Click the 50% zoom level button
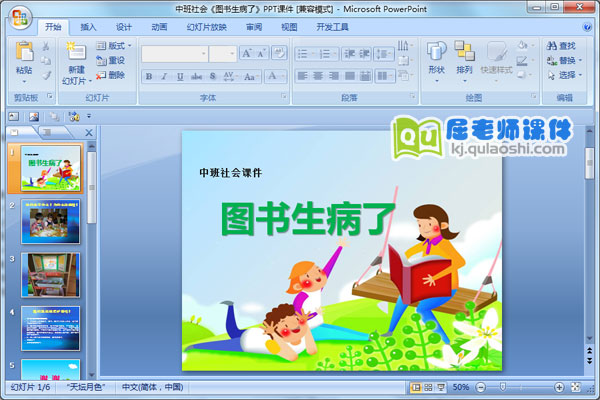 coord(461,387)
